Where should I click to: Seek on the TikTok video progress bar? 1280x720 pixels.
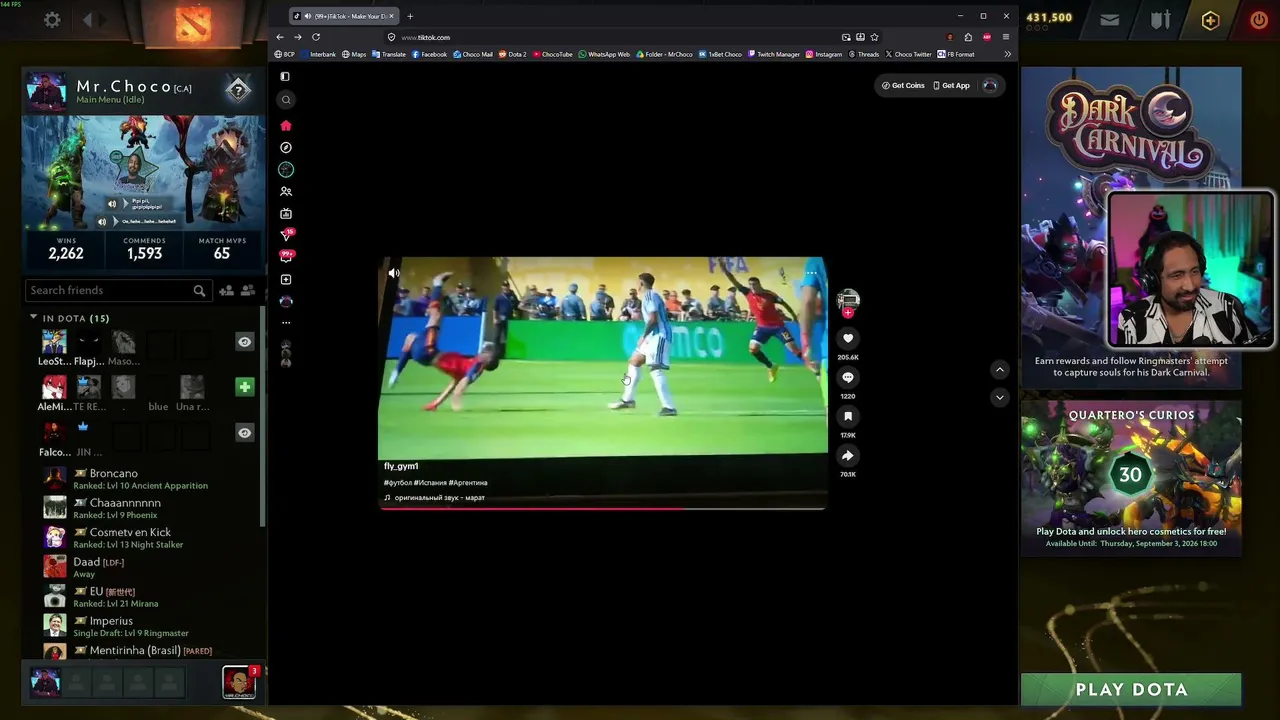pos(603,508)
